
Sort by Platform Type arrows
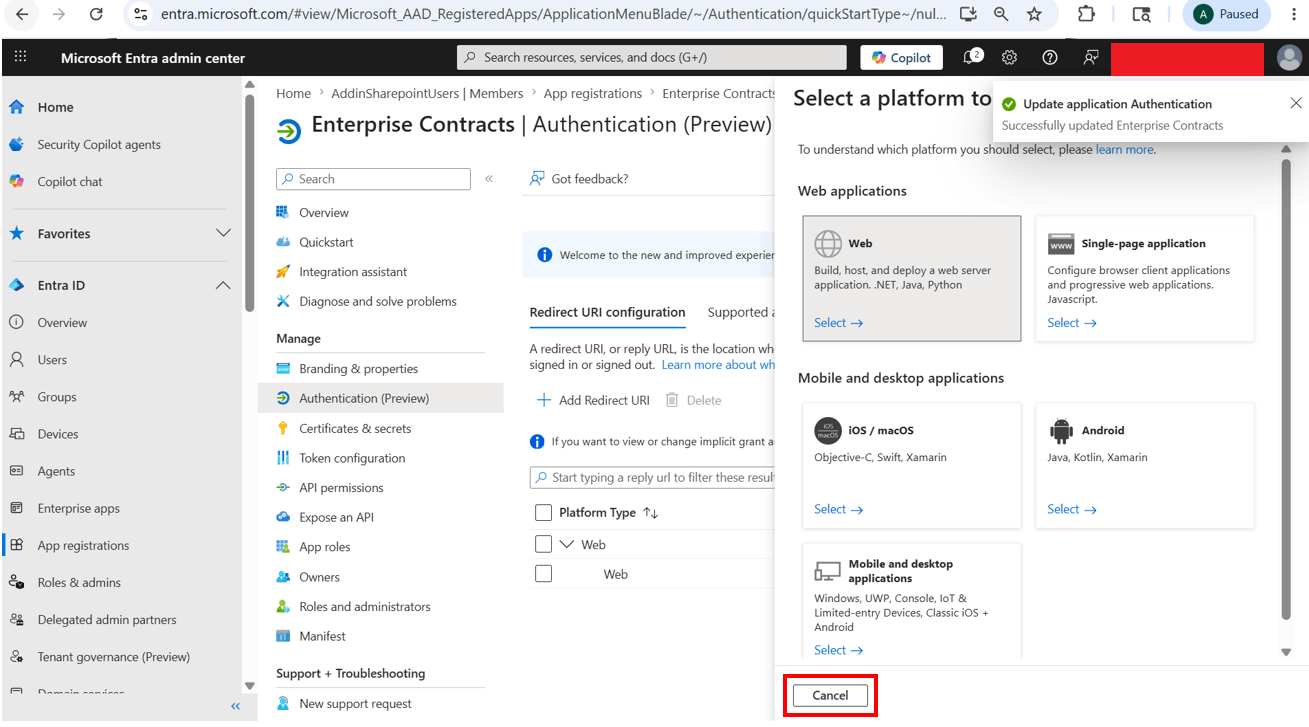(x=651, y=513)
